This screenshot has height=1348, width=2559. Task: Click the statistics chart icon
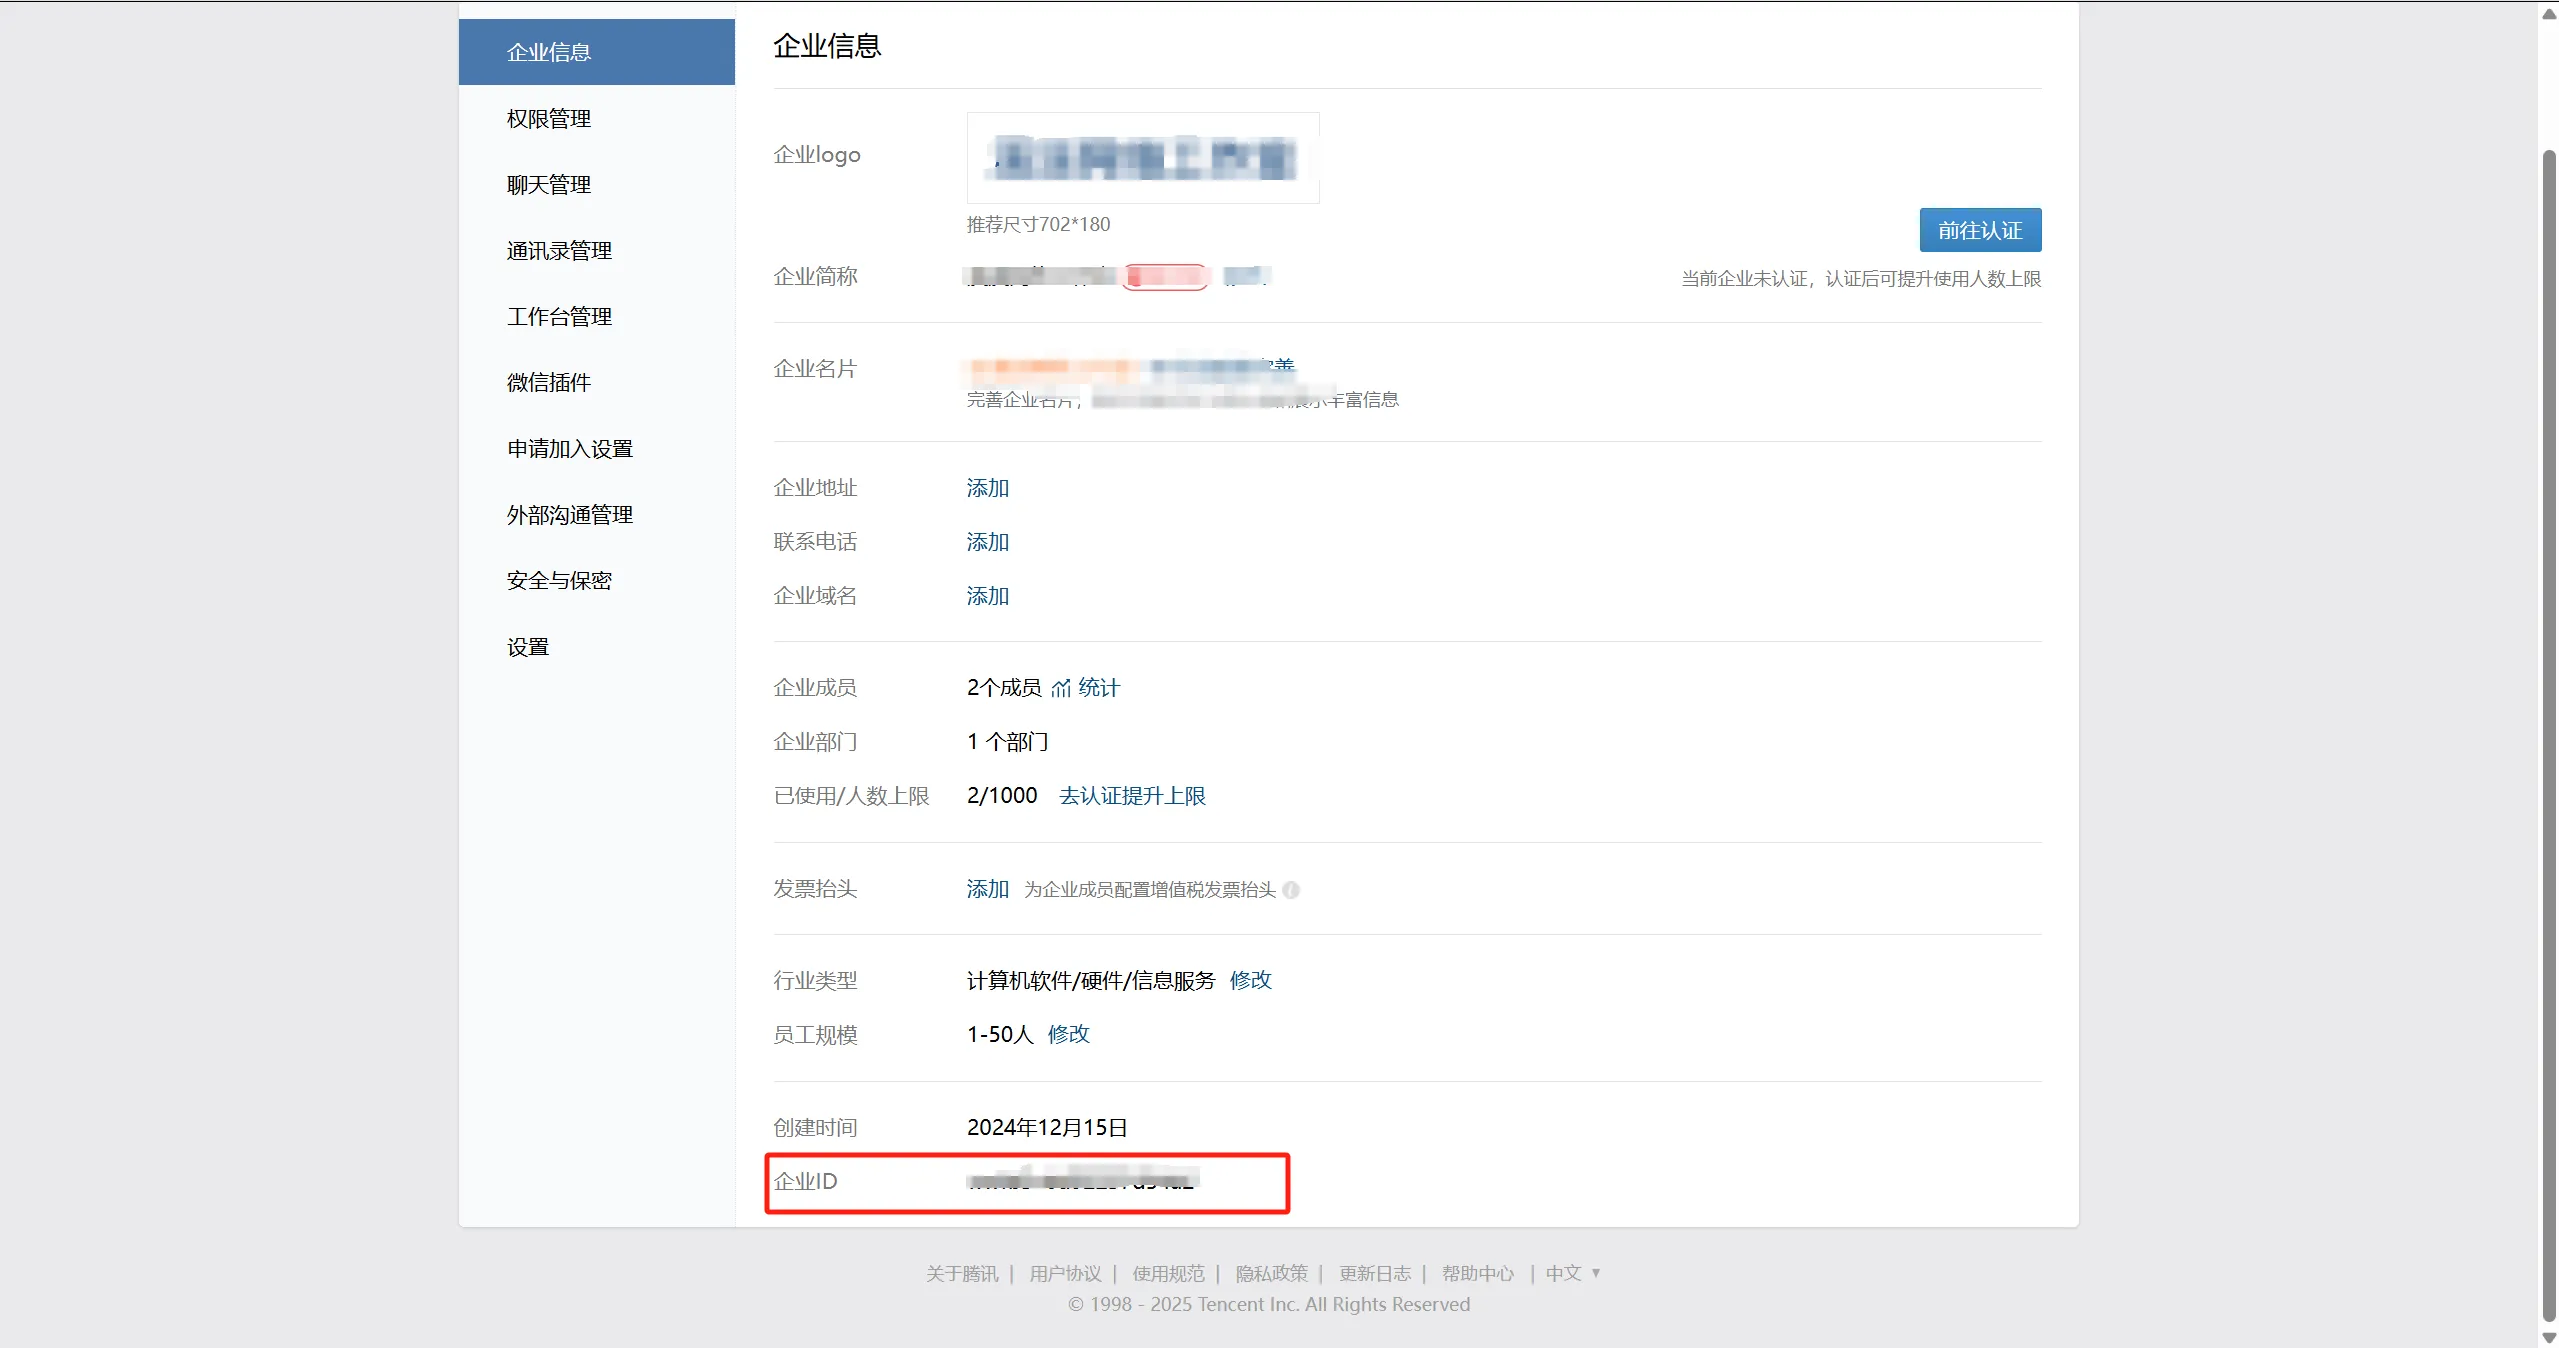1061,688
